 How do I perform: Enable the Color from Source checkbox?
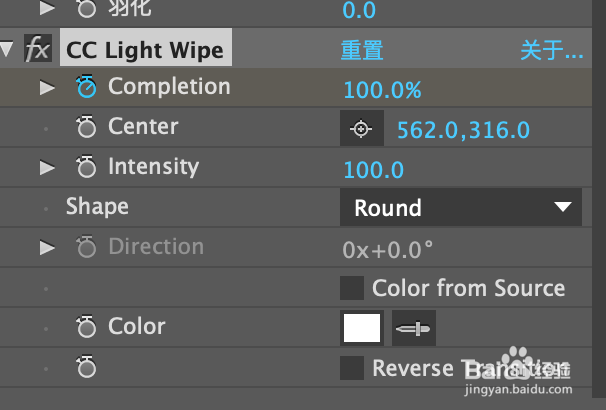(352, 288)
